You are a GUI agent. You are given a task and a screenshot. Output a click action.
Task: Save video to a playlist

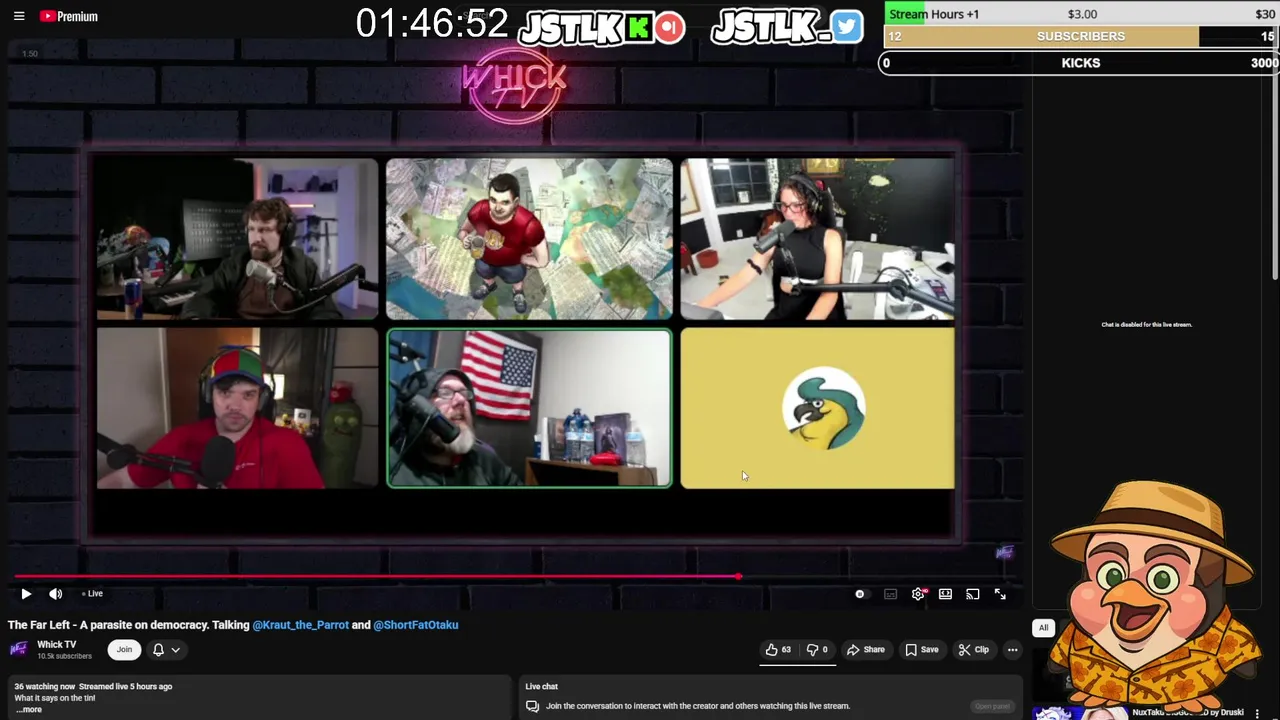[x=922, y=650]
